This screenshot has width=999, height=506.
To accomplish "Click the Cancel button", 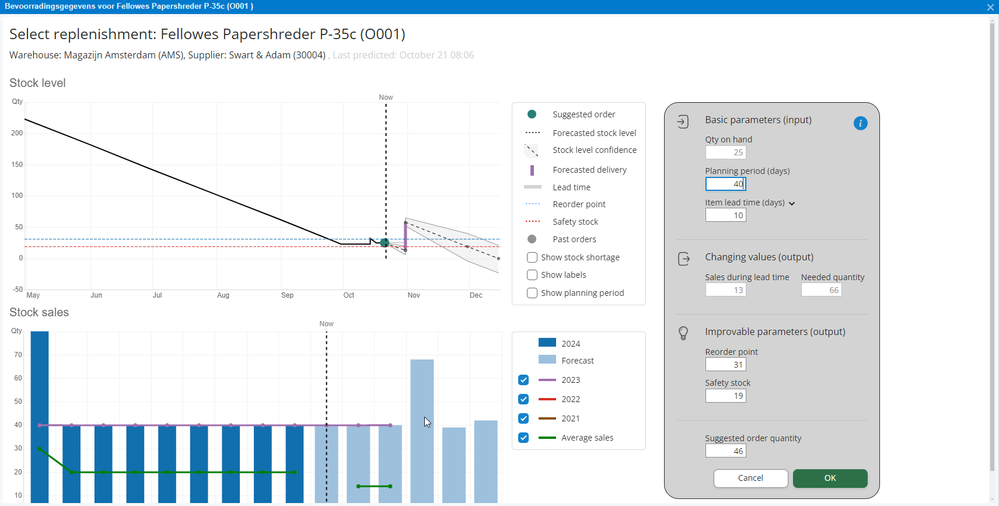I will [x=751, y=478].
